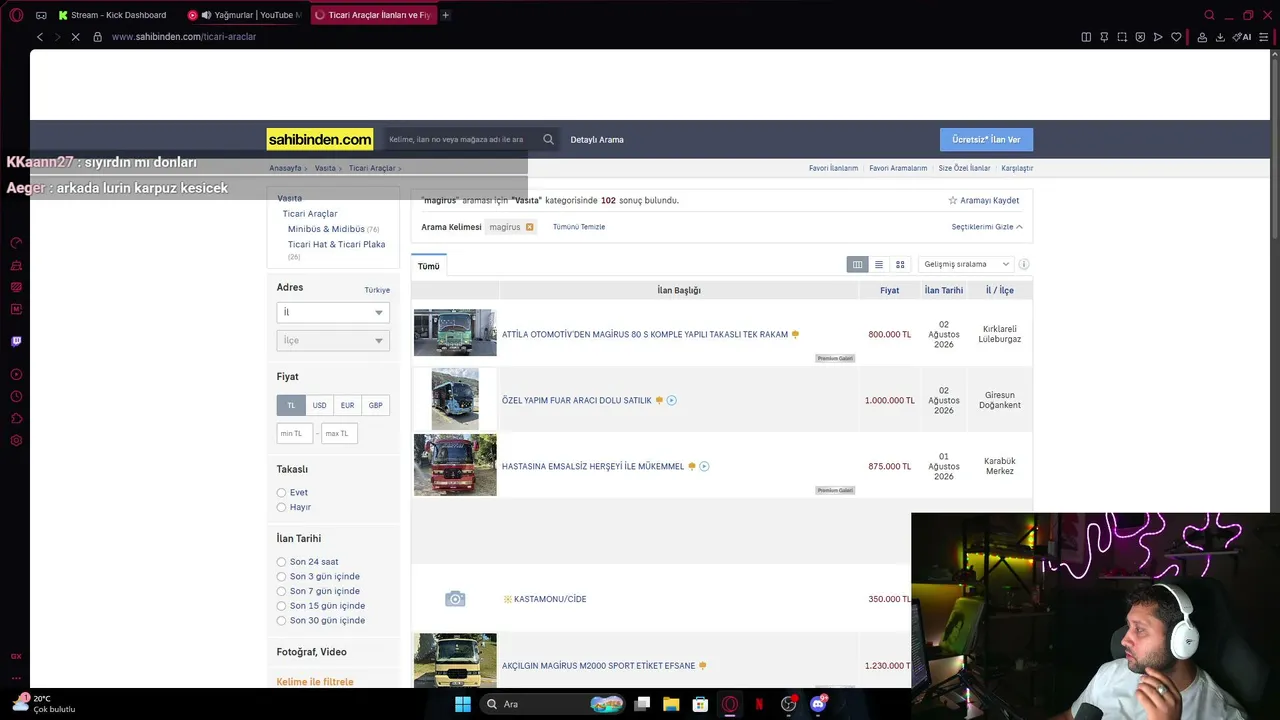Sort listings by İl / İlçe column
1280x720 pixels.
[1000, 290]
